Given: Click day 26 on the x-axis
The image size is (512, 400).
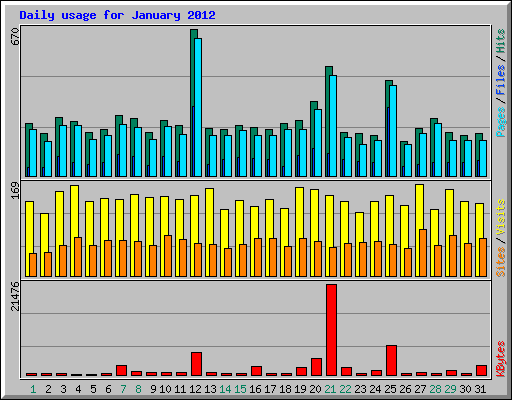Looking at the screenshot, I should click(x=405, y=389).
